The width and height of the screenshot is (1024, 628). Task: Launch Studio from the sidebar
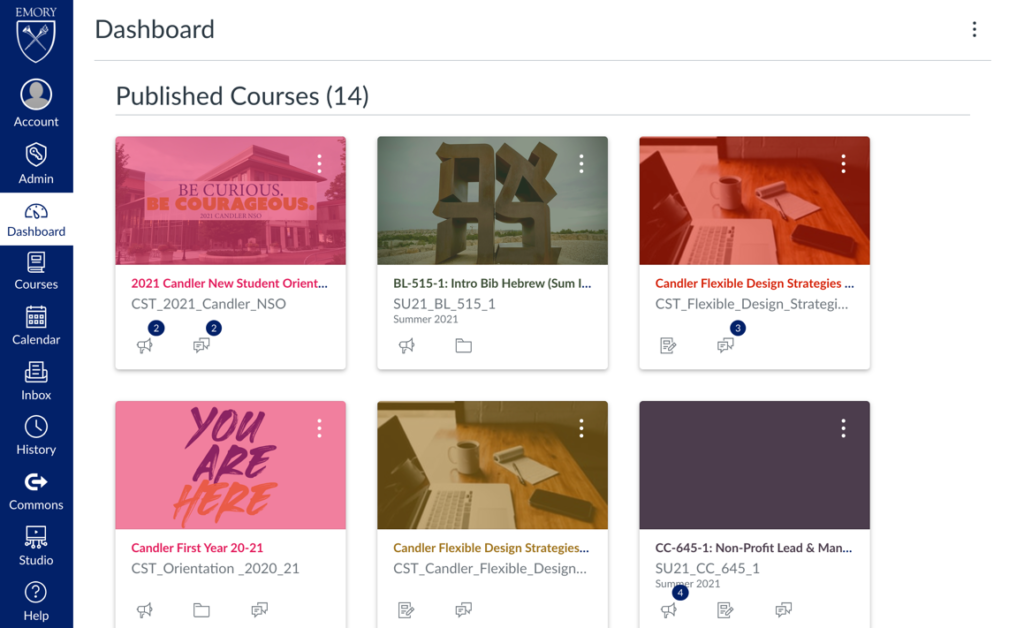pos(36,545)
